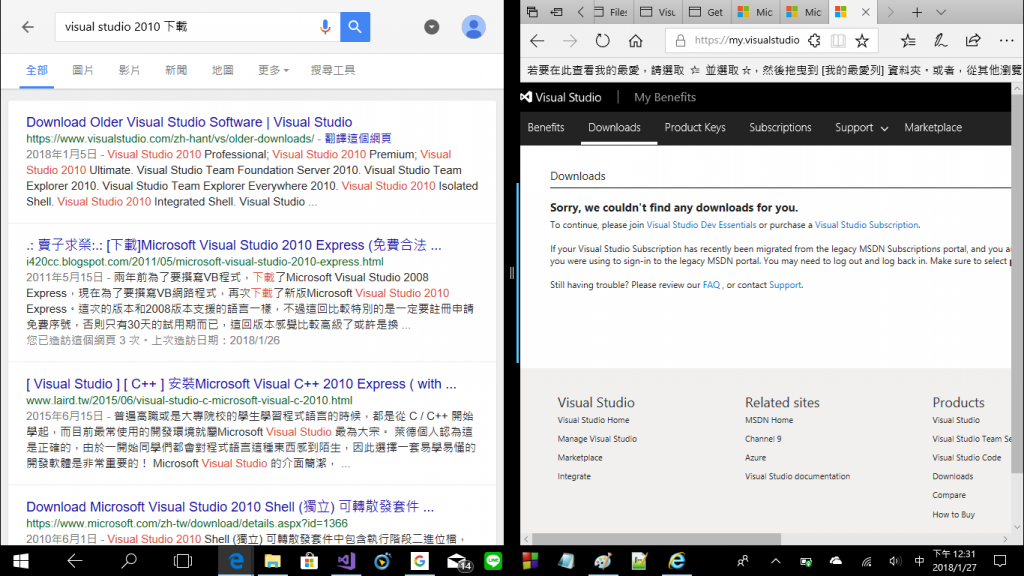The width and height of the screenshot is (1024, 576).
Task: Expand the 更多 dropdown menu
Action: [273, 70]
